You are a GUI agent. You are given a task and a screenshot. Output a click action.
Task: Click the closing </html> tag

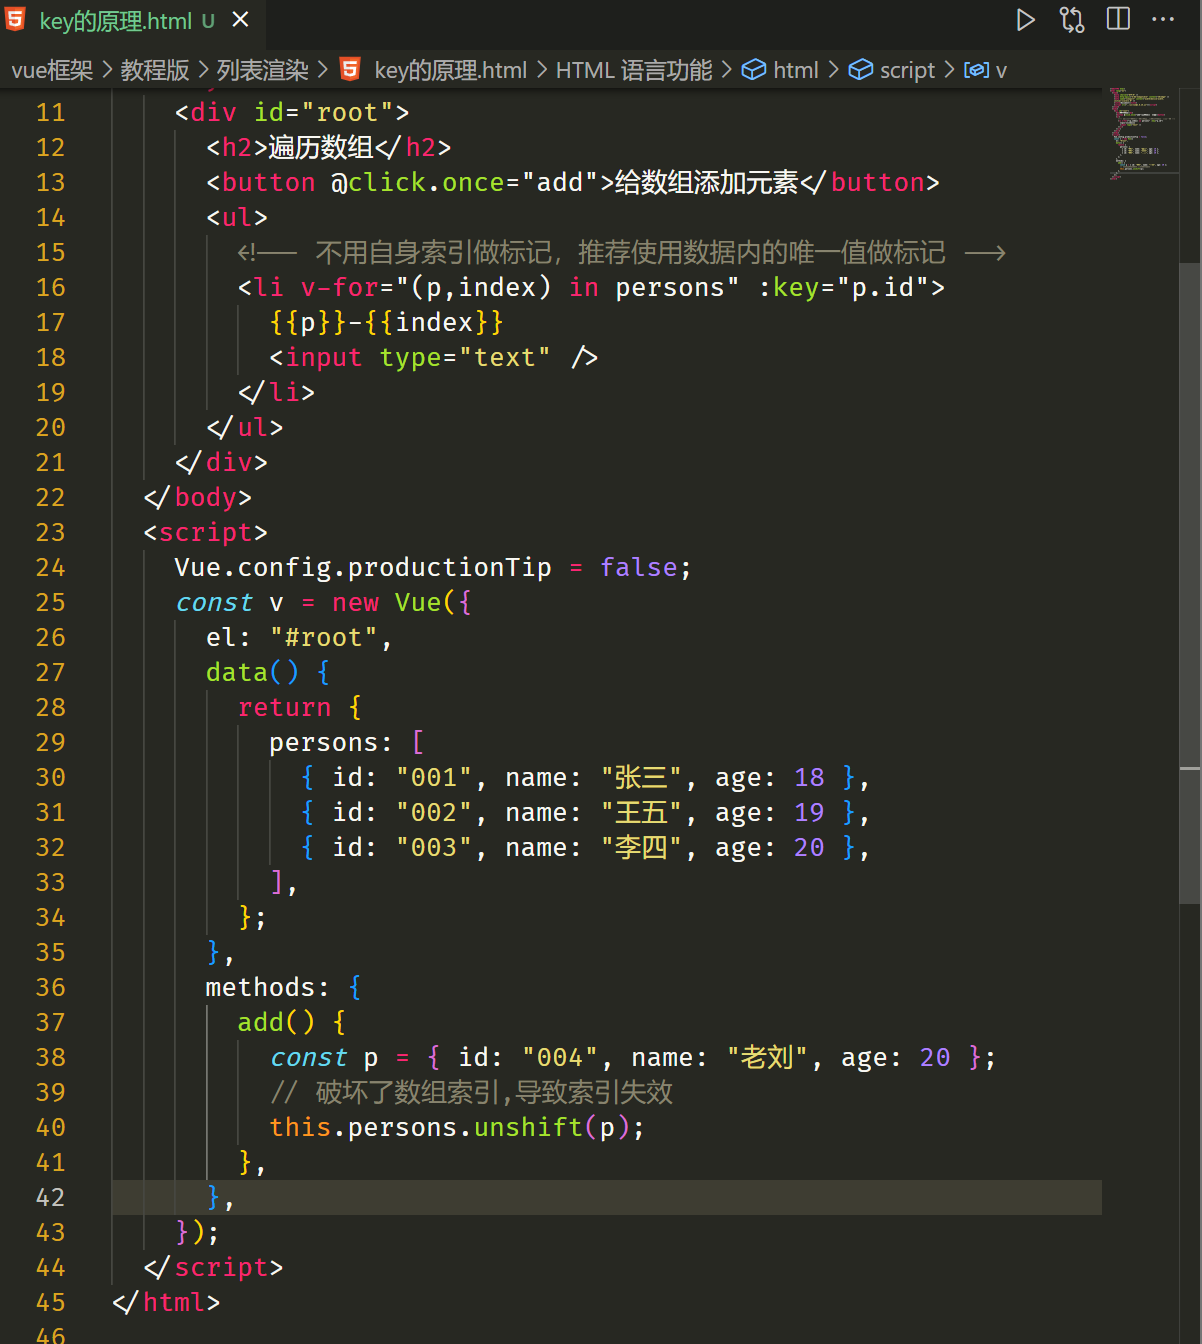tap(166, 1302)
